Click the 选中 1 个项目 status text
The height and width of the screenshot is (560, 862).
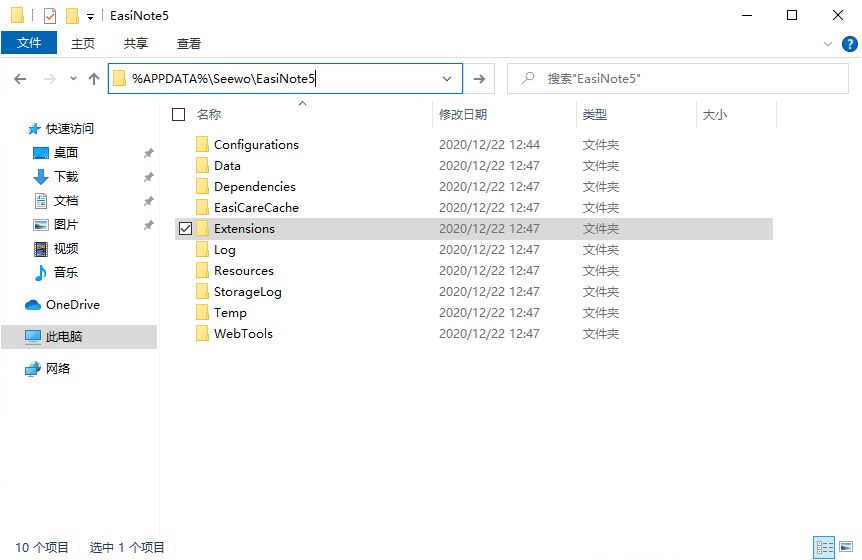(127, 547)
